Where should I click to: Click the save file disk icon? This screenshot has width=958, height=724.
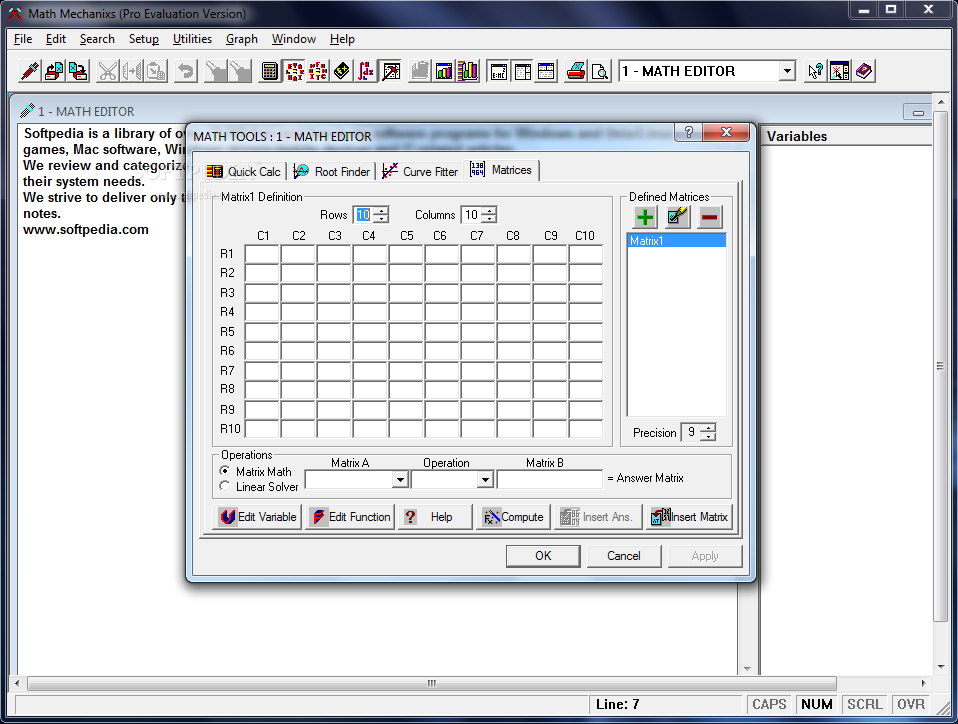[78, 71]
